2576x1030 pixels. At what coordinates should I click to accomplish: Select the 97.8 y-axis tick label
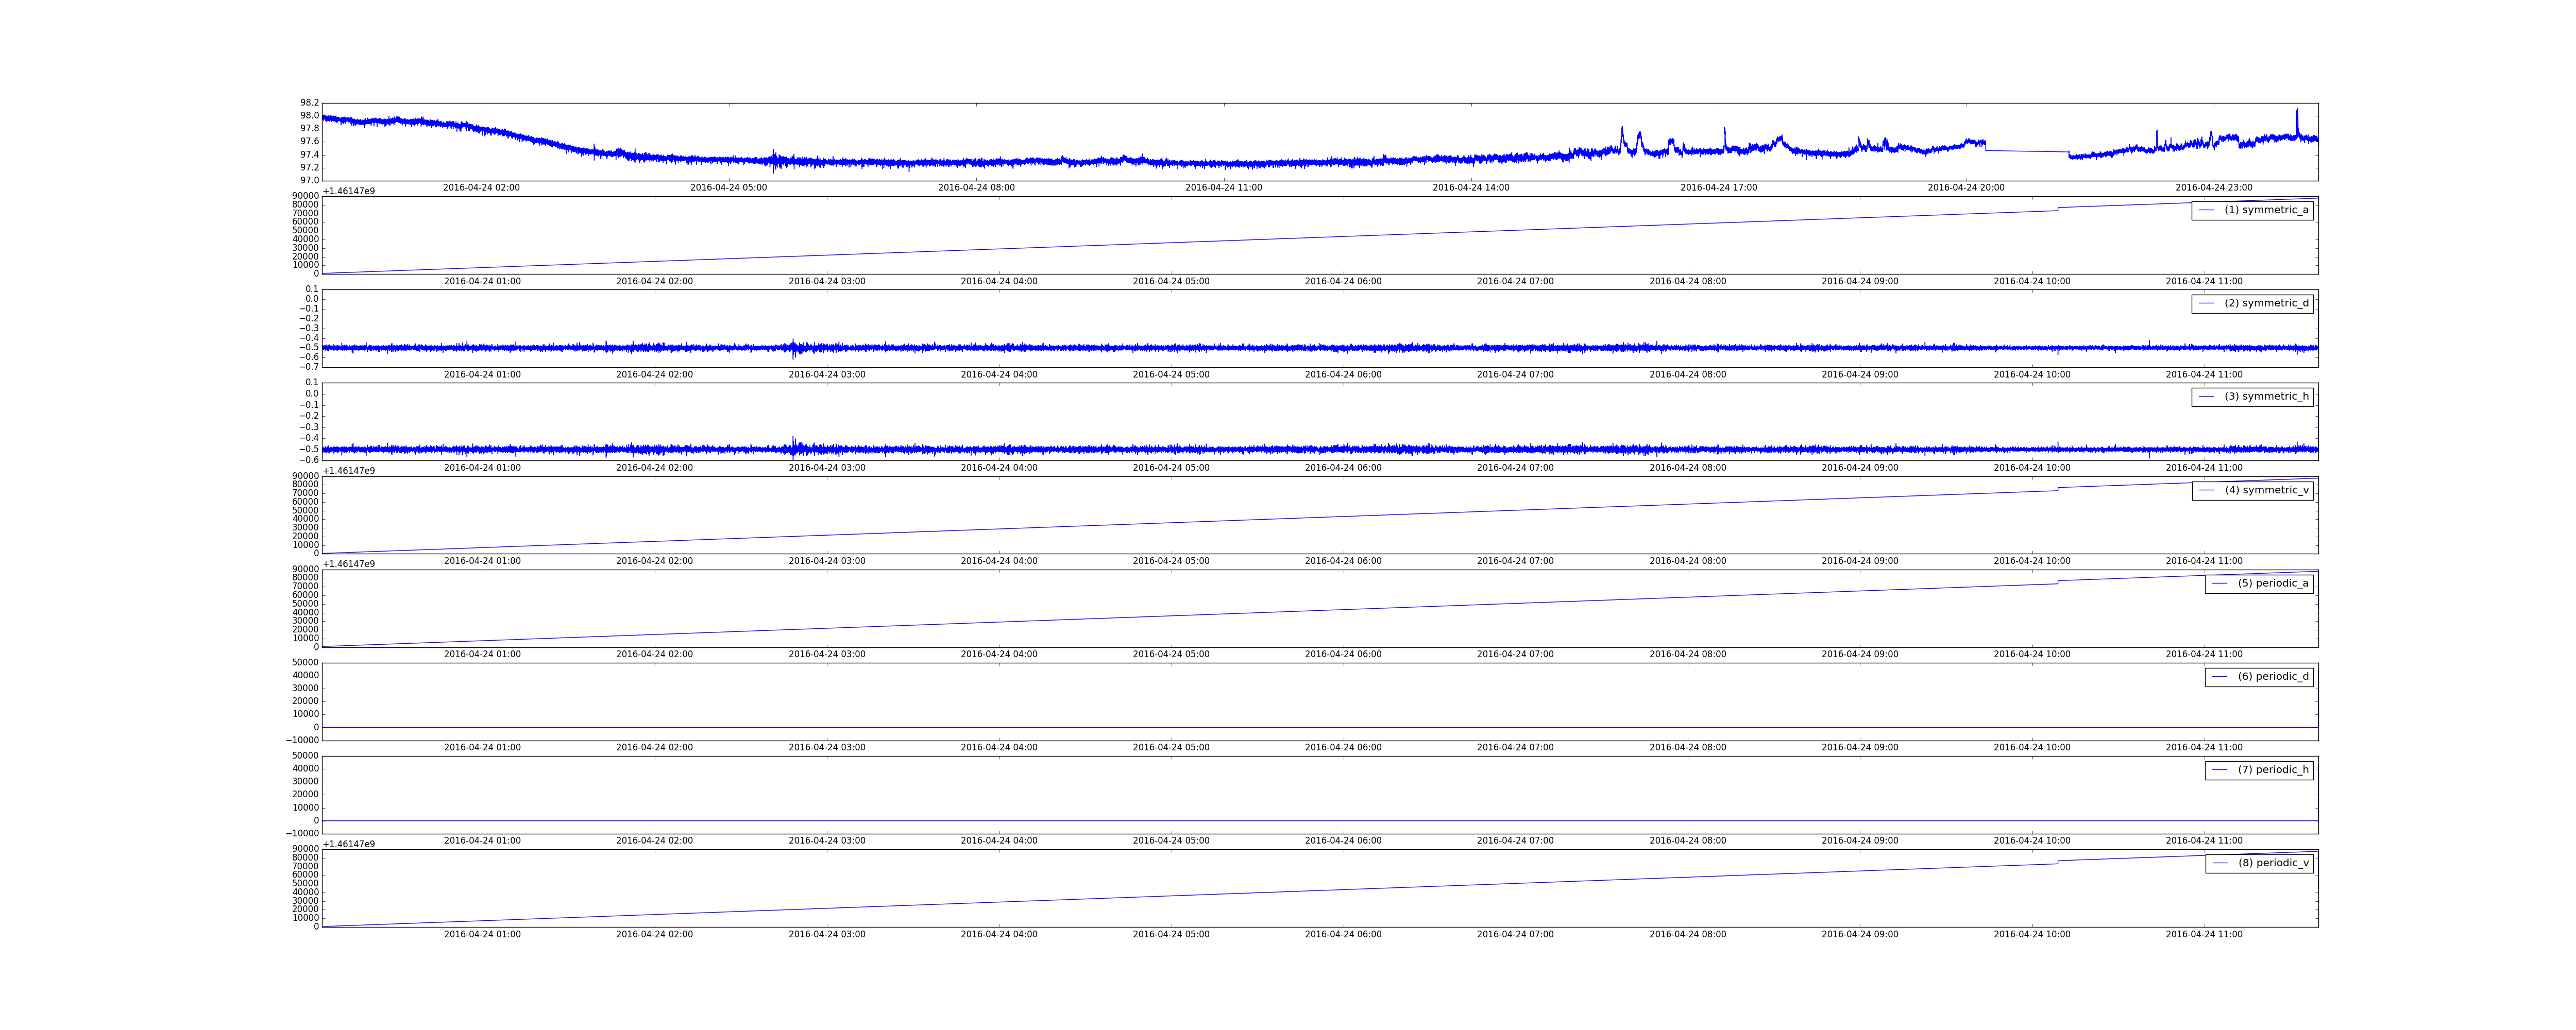point(310,129)
